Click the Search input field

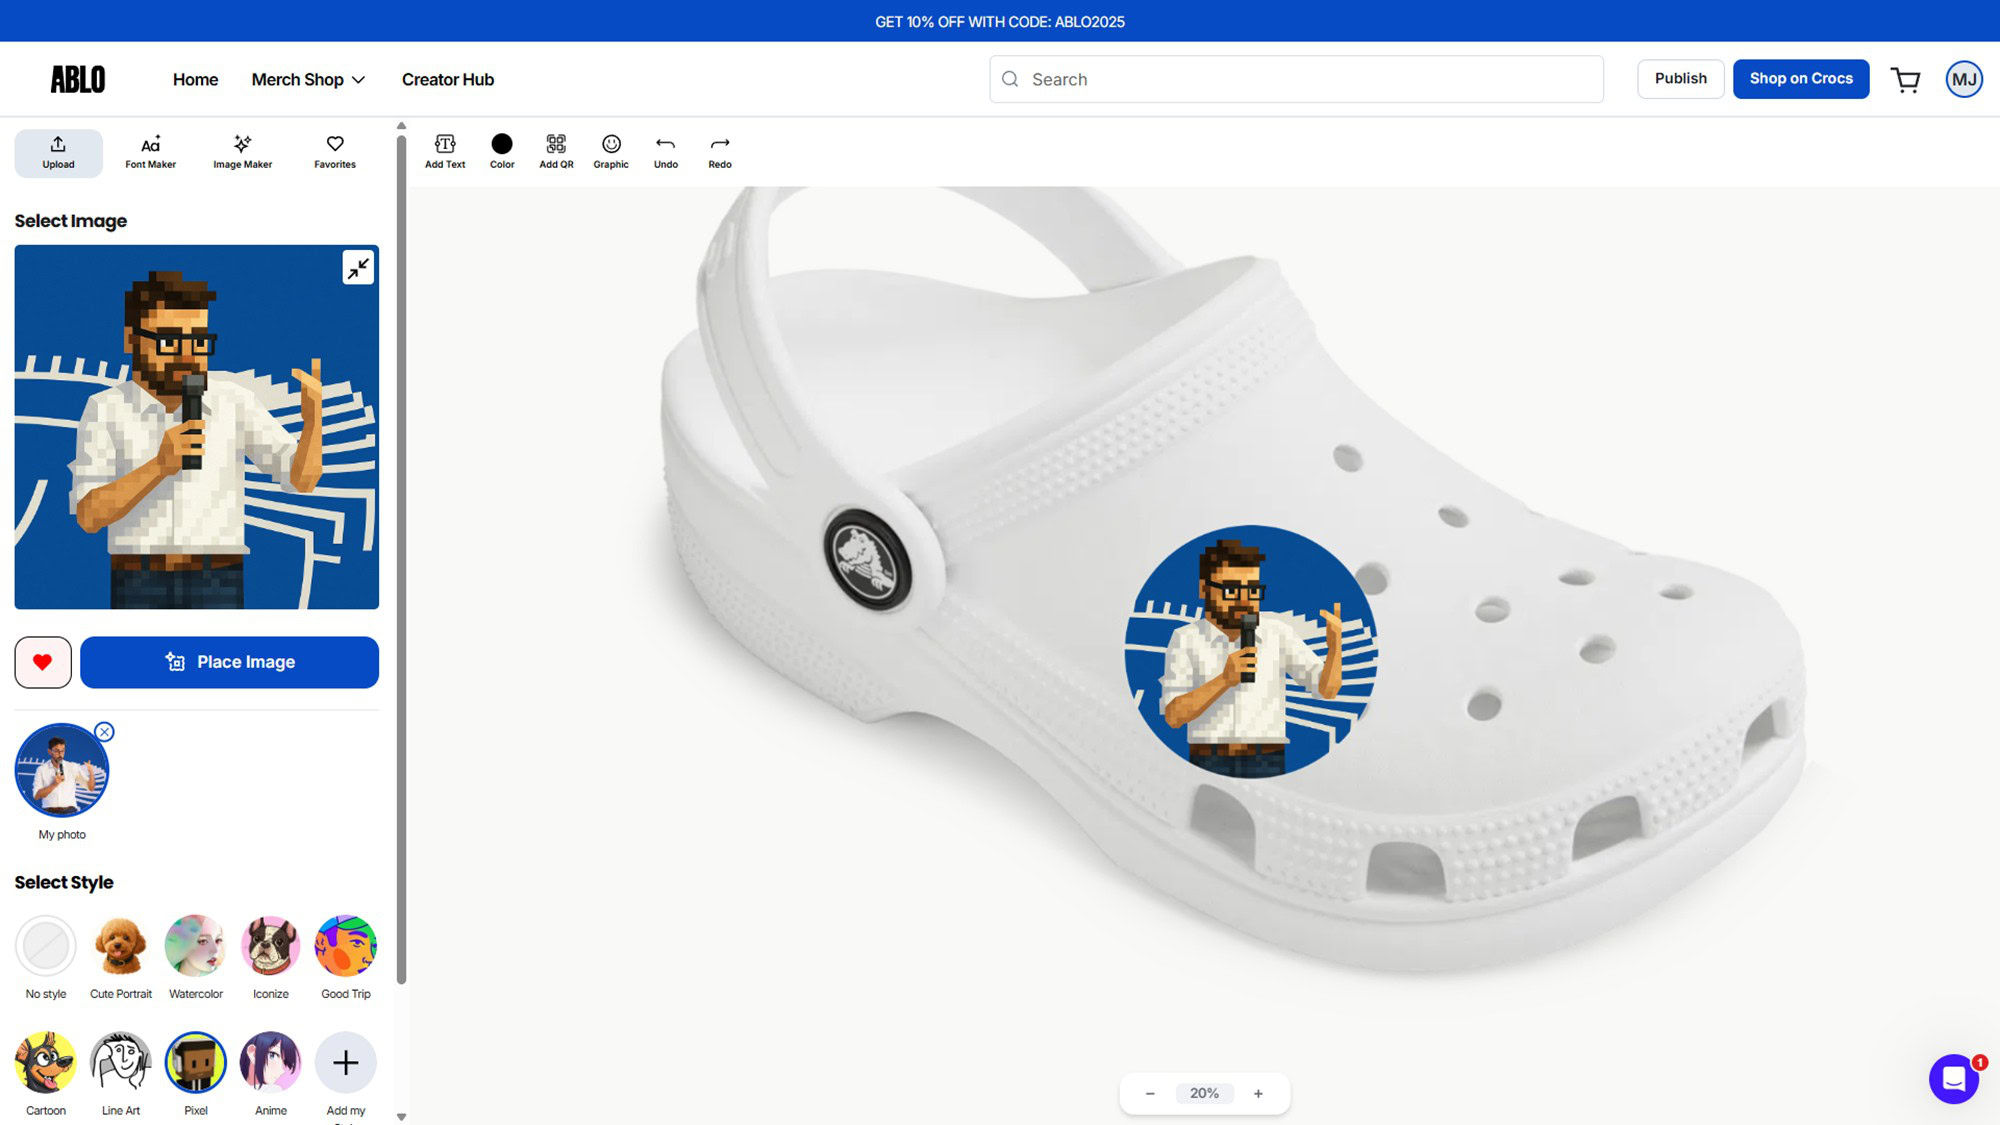click(x=1296, y=79)
